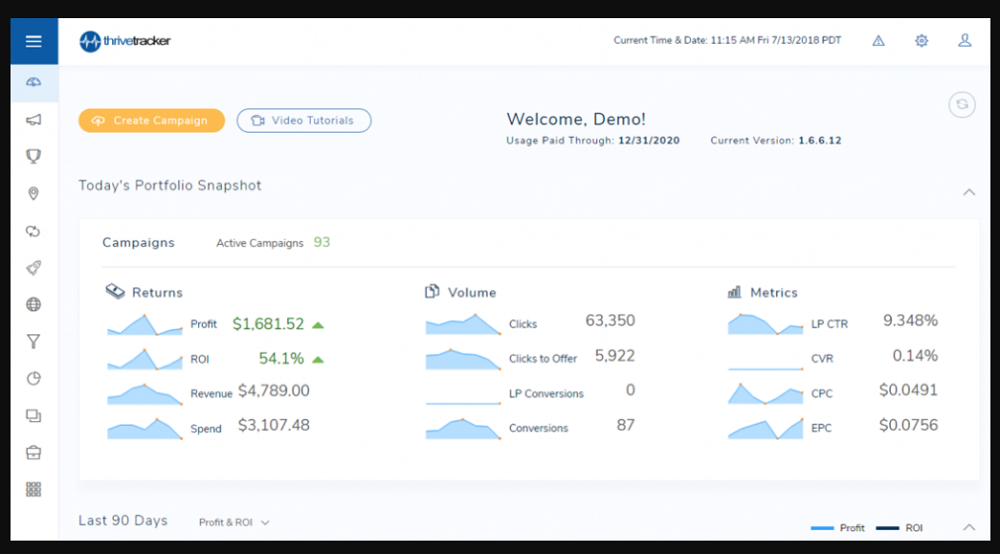
Task: Click the Current Version 1.6.6.12 text
Action: click(776, 140)
